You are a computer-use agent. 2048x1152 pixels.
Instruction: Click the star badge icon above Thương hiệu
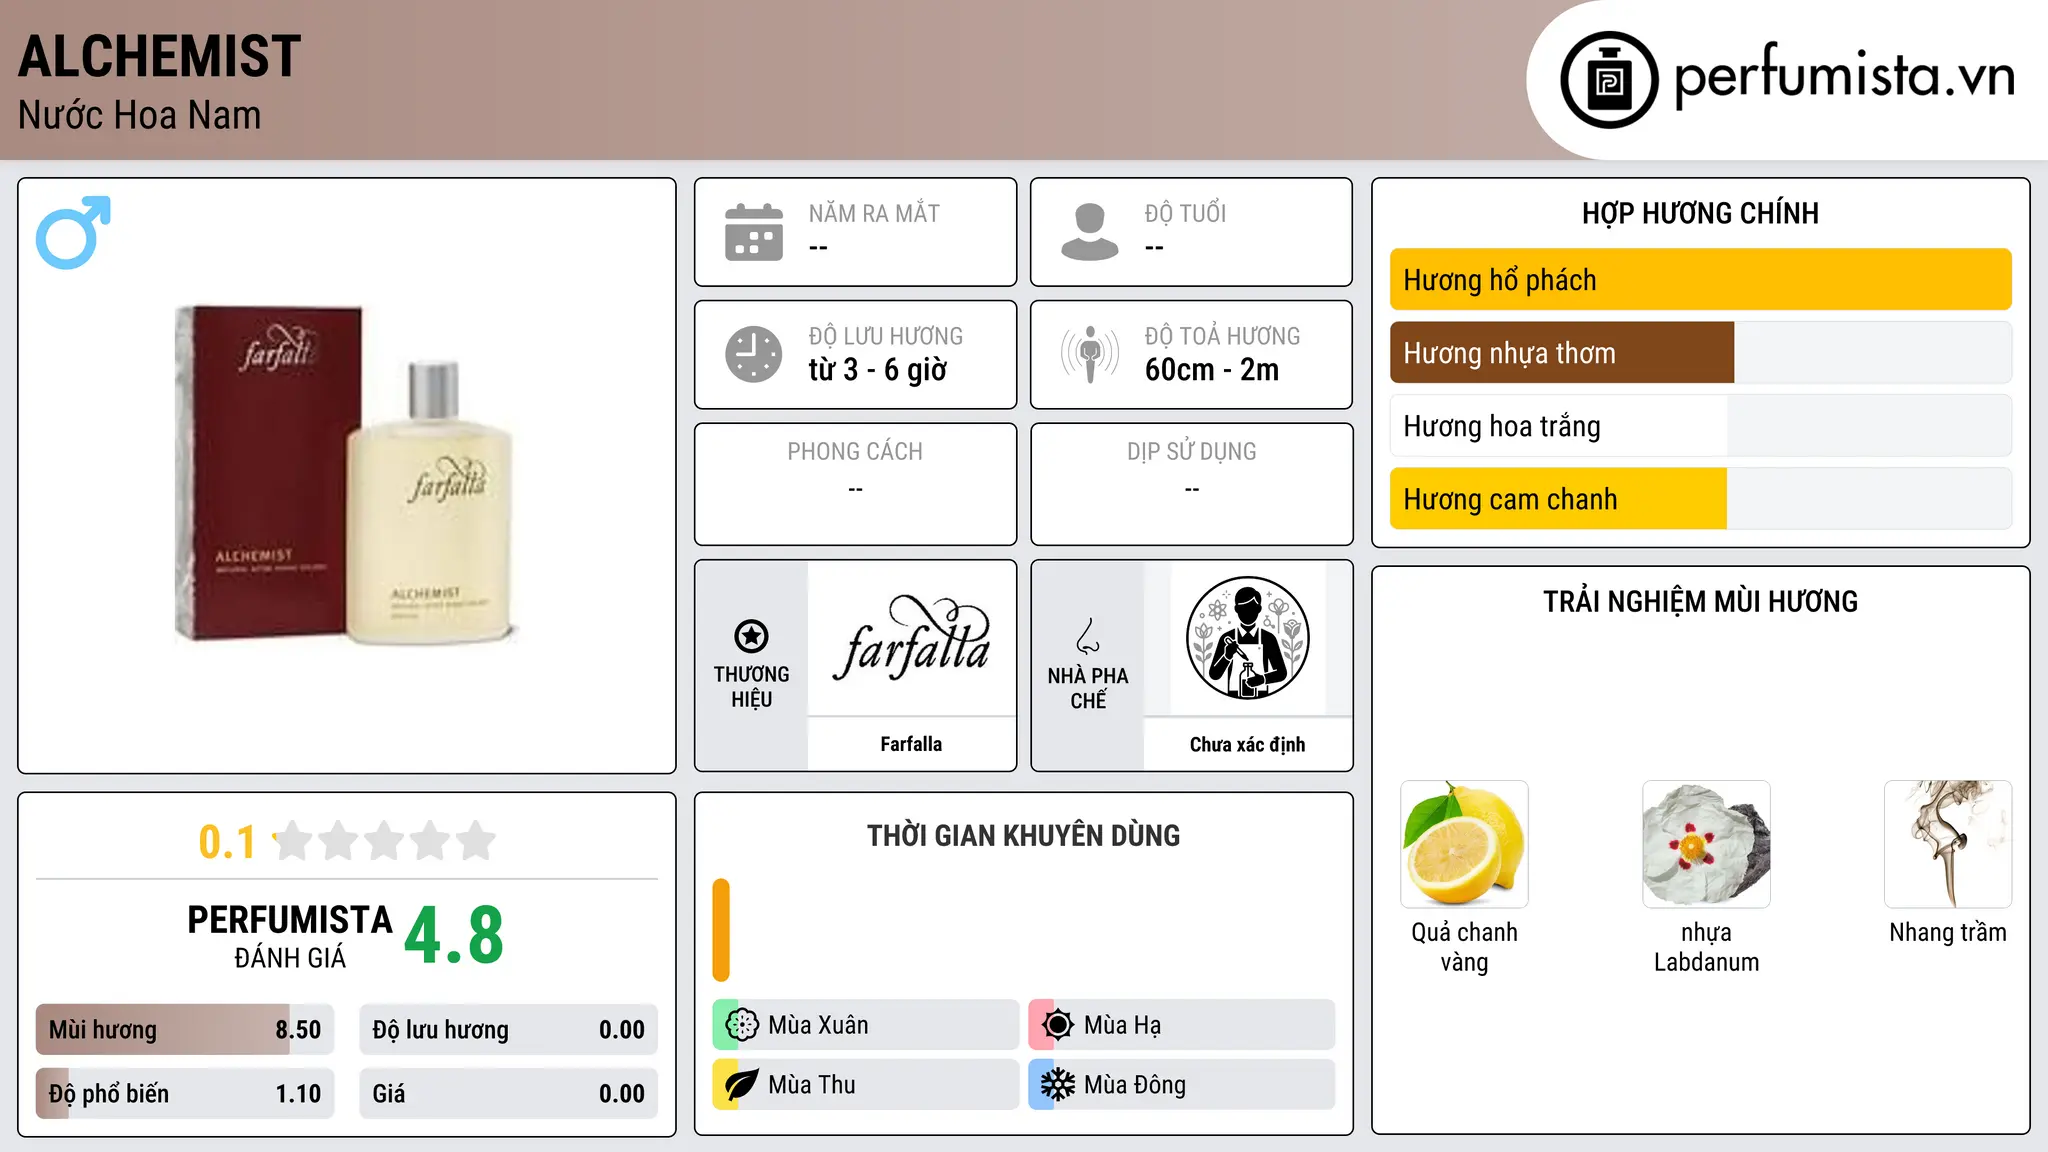pyautogui.click(x=751, y=636)
